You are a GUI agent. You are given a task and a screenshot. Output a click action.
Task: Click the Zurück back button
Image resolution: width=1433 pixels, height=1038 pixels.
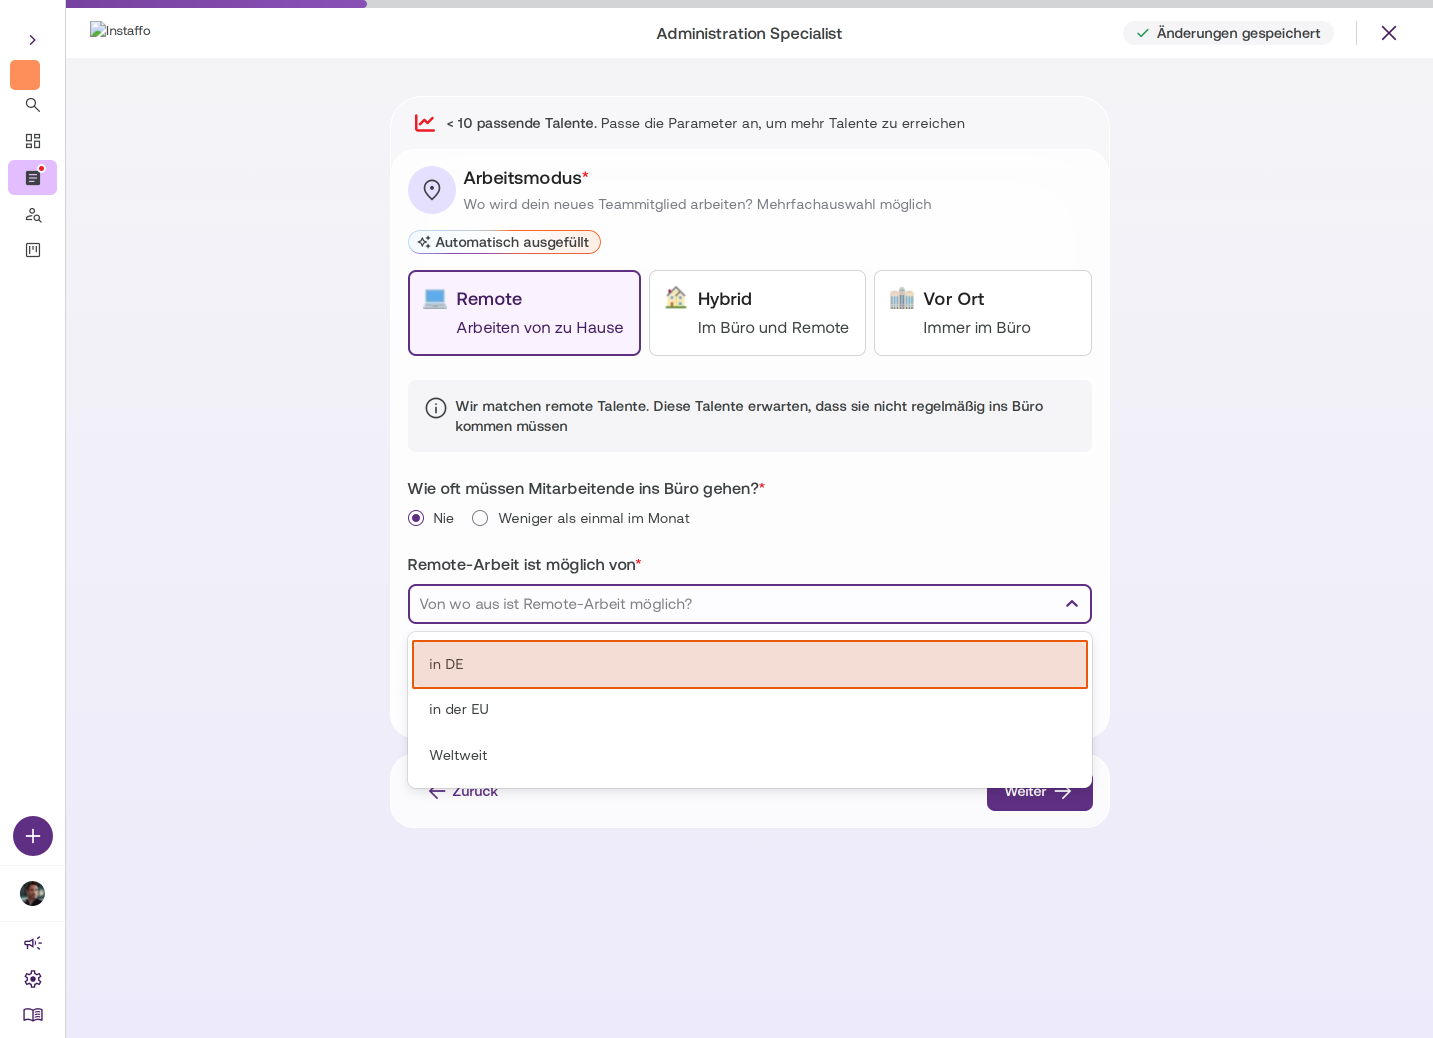[463, 792]
